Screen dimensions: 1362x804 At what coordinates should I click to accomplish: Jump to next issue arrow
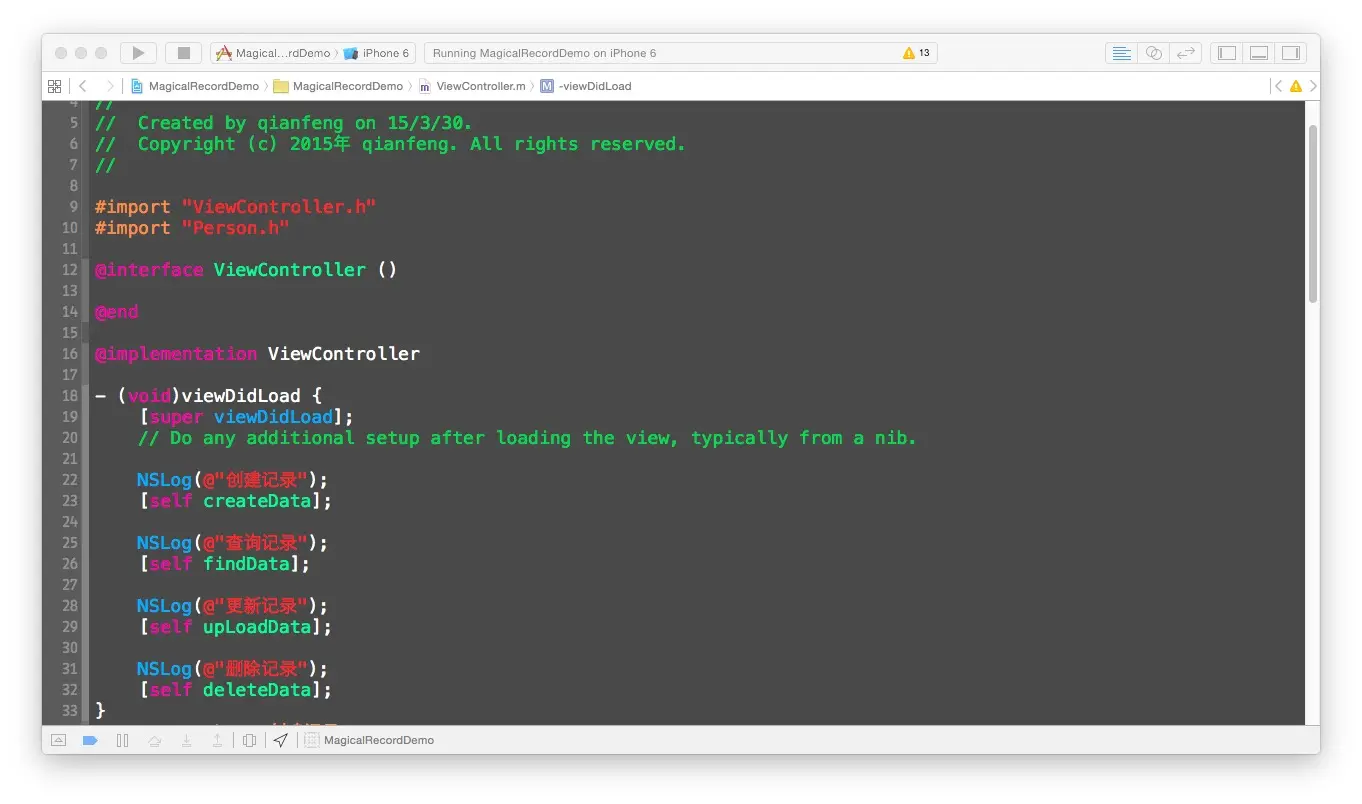(x=1313, y=86)
